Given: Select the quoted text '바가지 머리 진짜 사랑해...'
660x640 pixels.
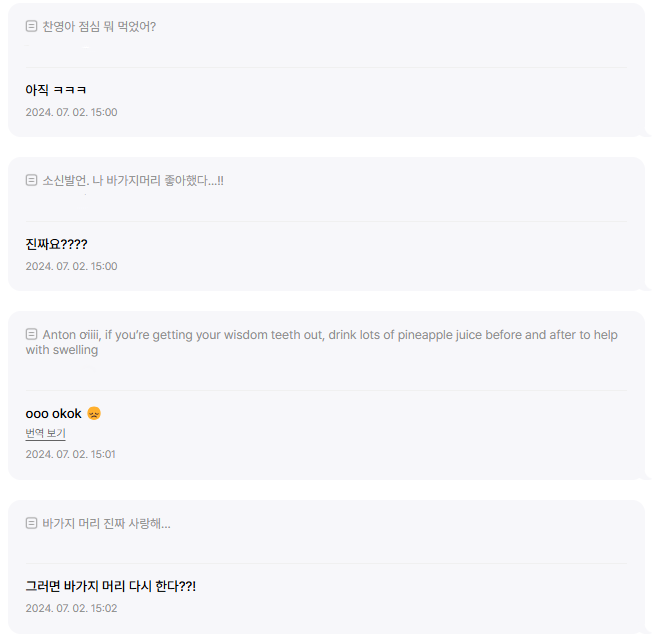Looking at the screenshot, I should (106, 523).
